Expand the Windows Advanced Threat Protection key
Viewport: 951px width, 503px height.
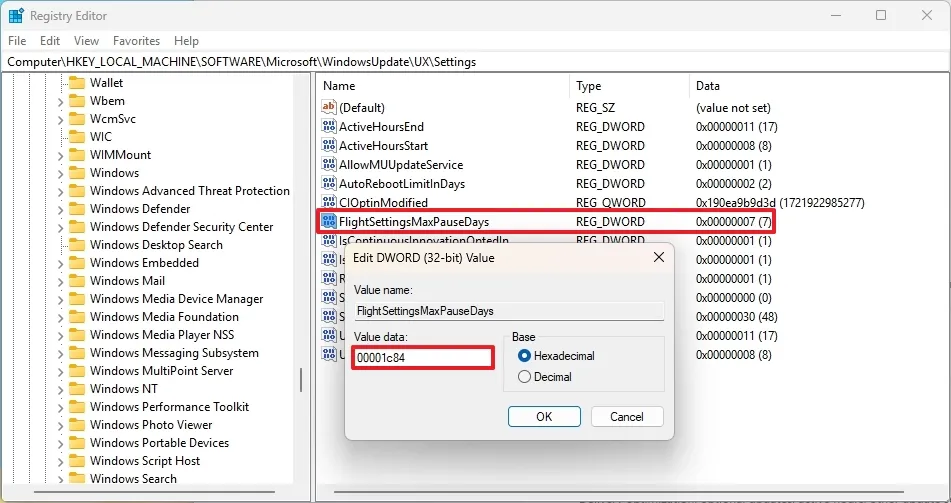[60, 191]
